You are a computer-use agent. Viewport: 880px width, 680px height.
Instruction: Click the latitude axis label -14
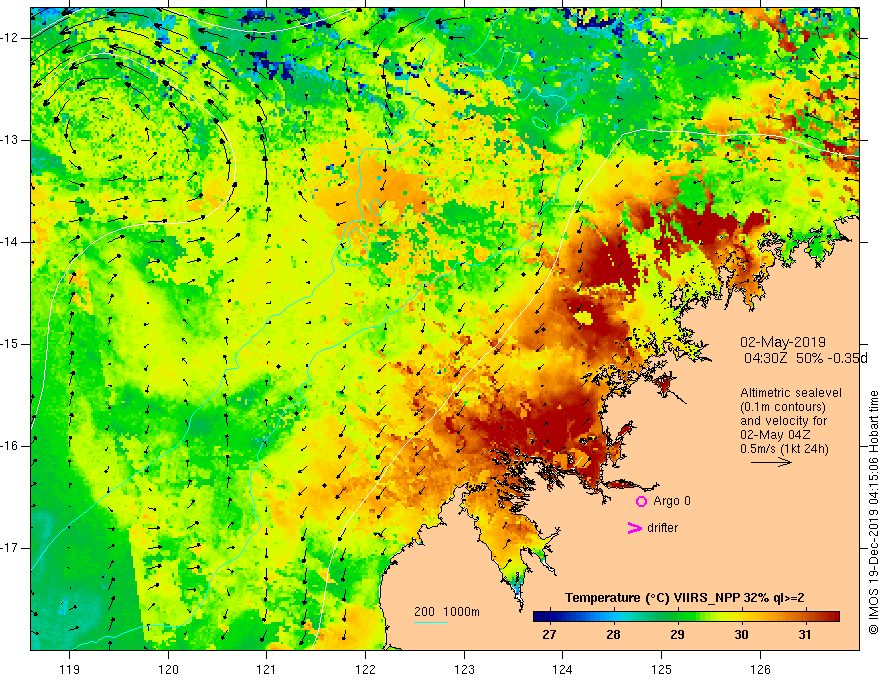pyautogui.click(x=10, y=242)
